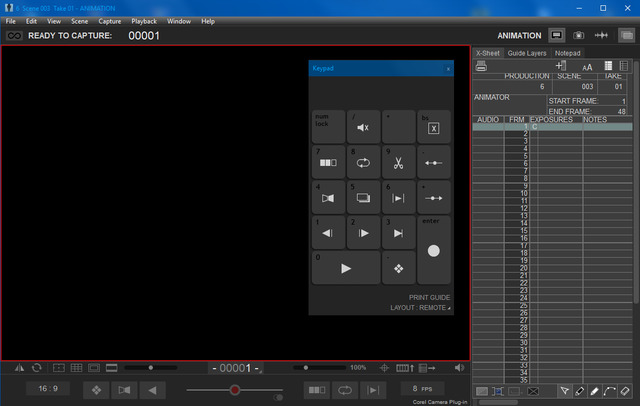Viewport: 640px width, 406px height.
Task: Click the red playback speed slider knob
Action: point(235,389)
